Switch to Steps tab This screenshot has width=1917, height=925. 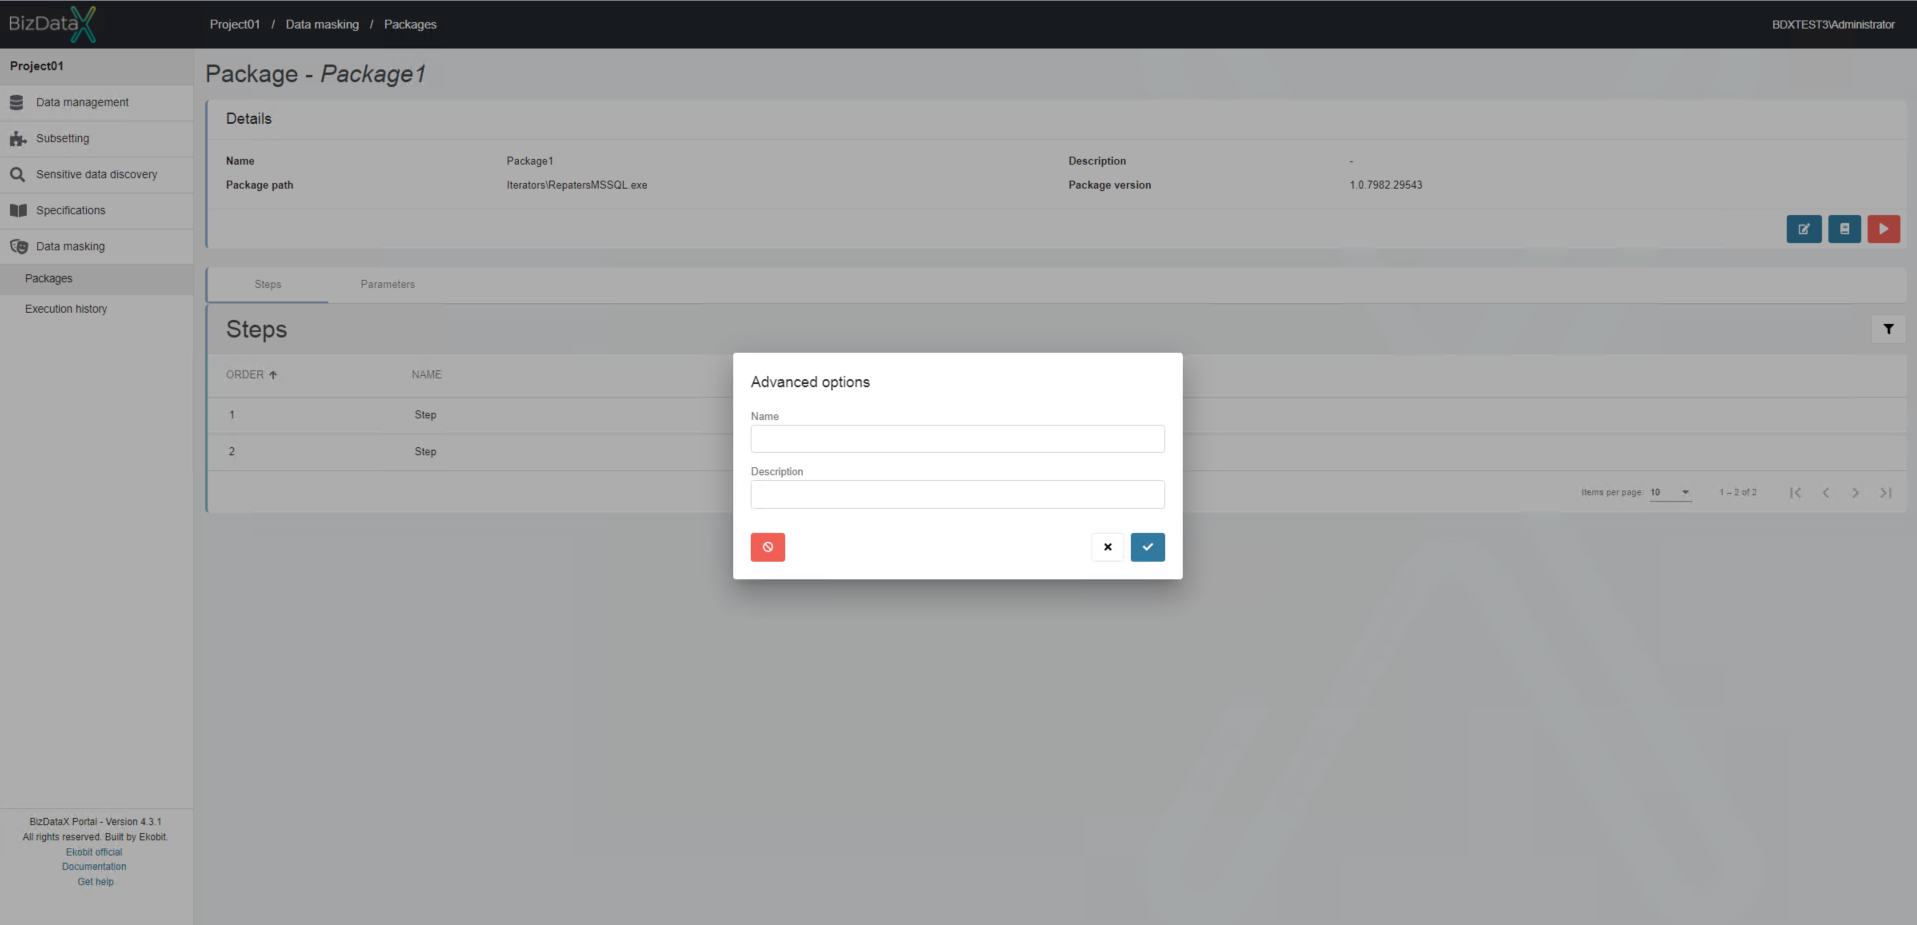268,284
